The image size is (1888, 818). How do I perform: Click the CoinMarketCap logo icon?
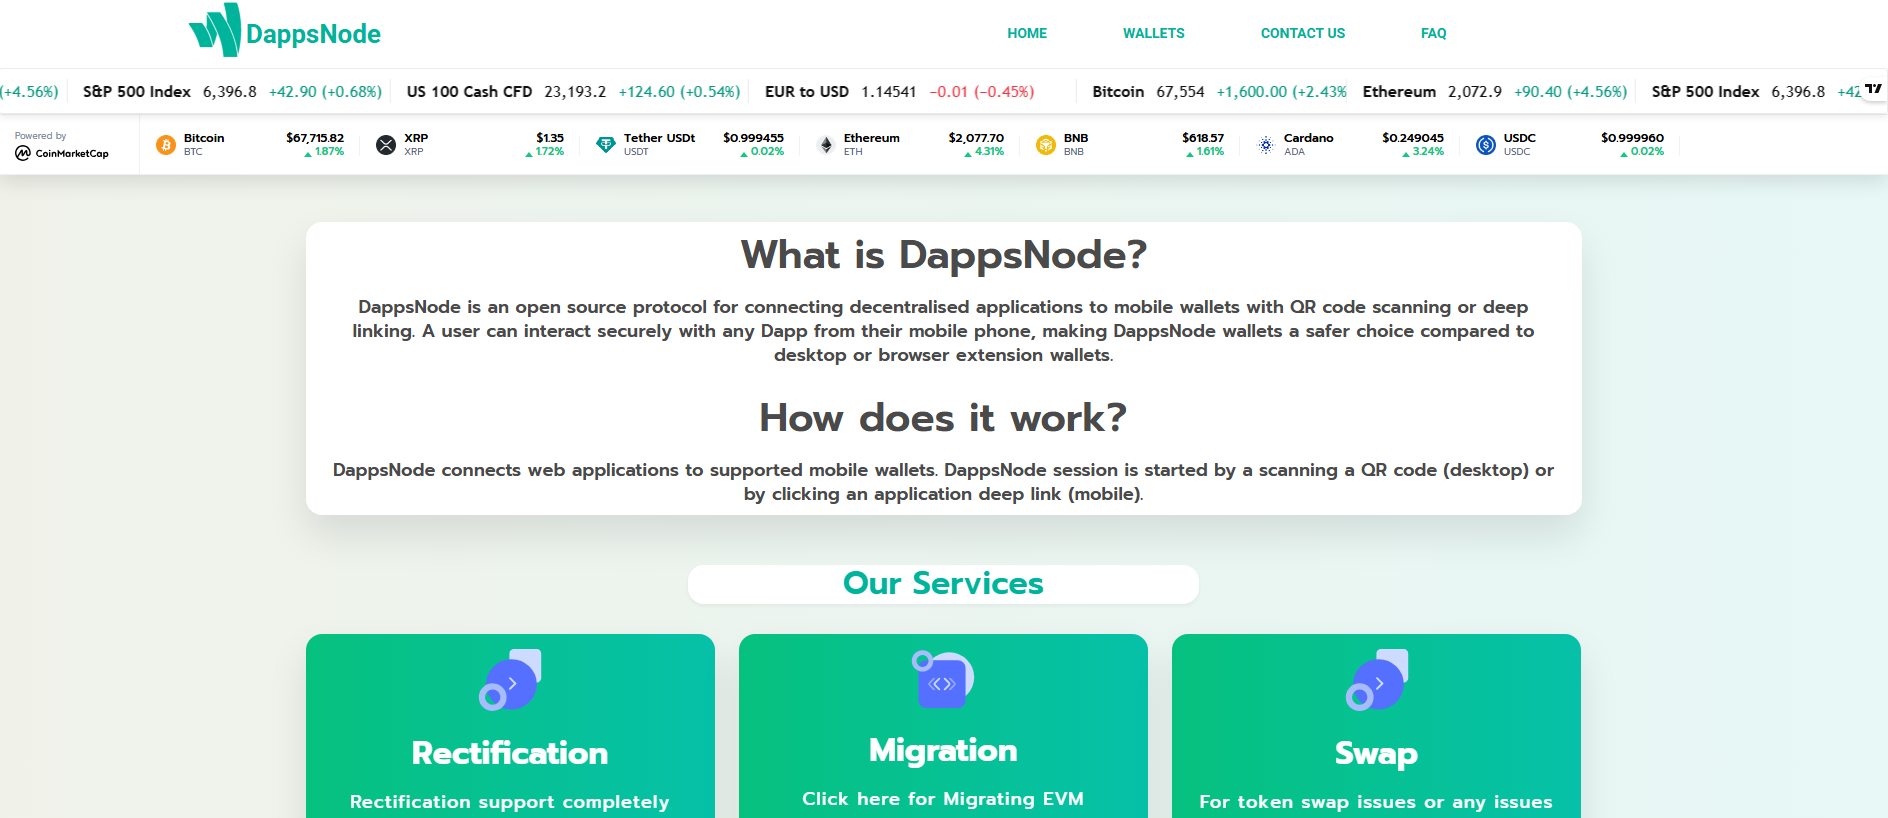tap(23, 153)
